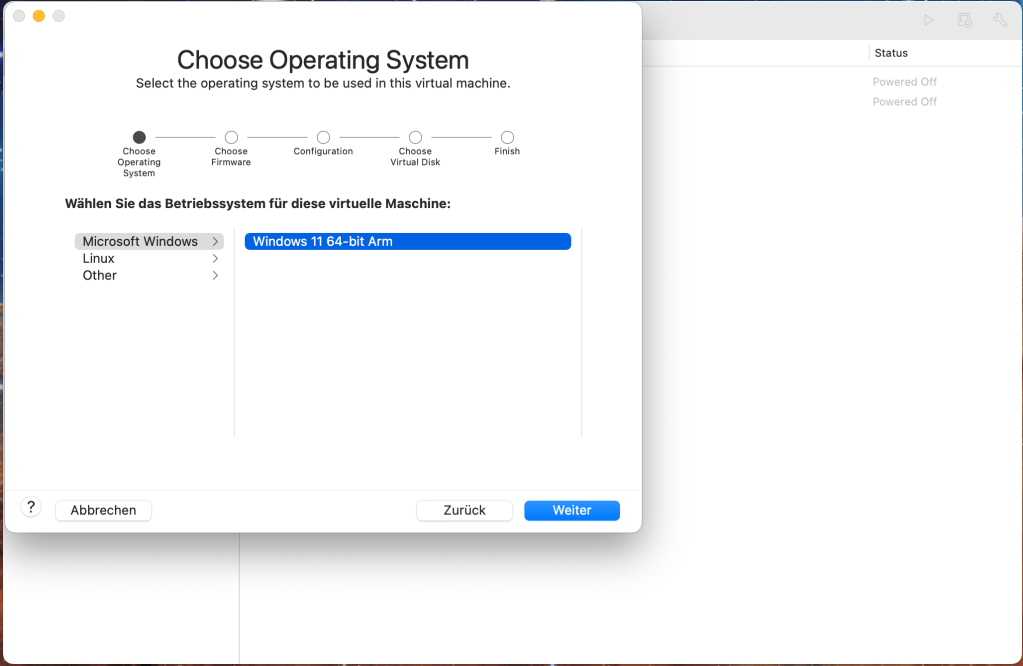The height and width of the screenshot is (666, 1023).
Task: Select Windows 11 64-bit Arm
Action: pyautogui.click(x=407, y=241)
